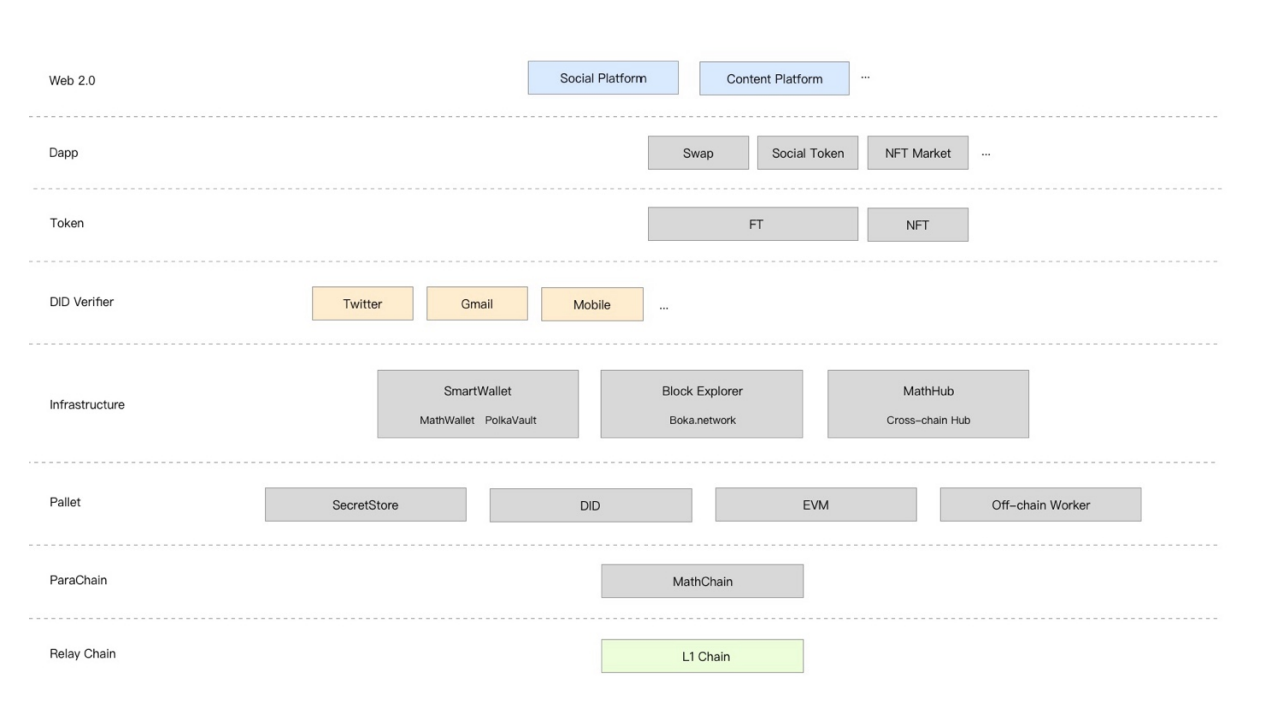The image size is (1278, 718).
Task: Select the Content Platform box
Action: [774, 79]
